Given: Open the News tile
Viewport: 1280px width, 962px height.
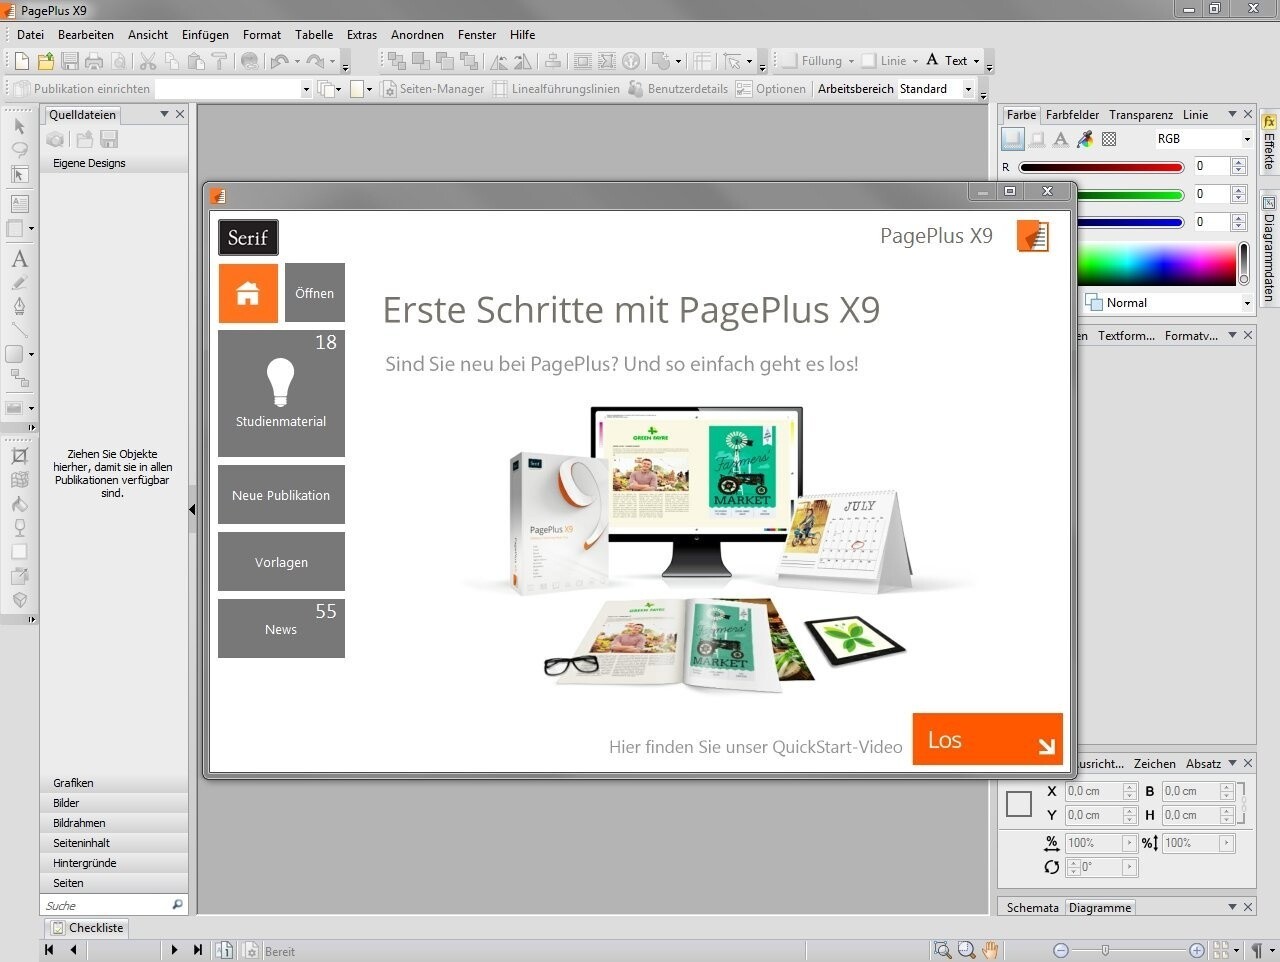Looking at the screenshot, I should [281, 628].
